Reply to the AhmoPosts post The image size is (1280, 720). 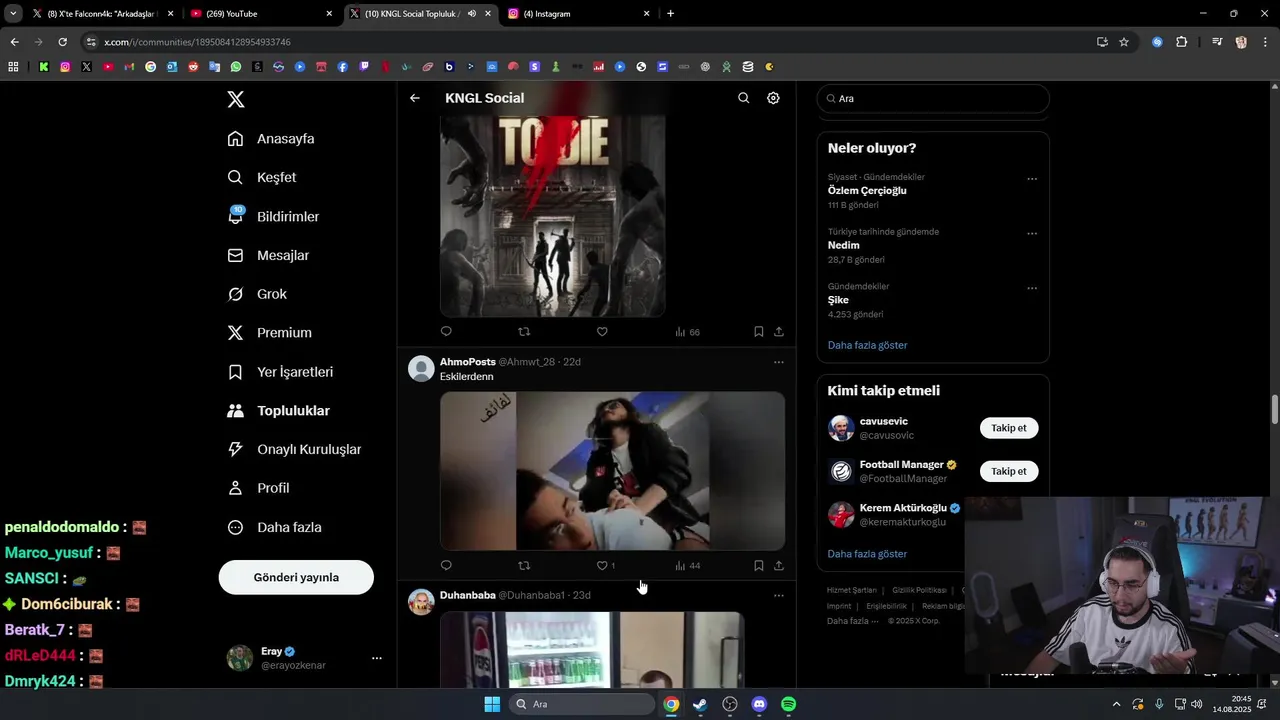[446, 565]
